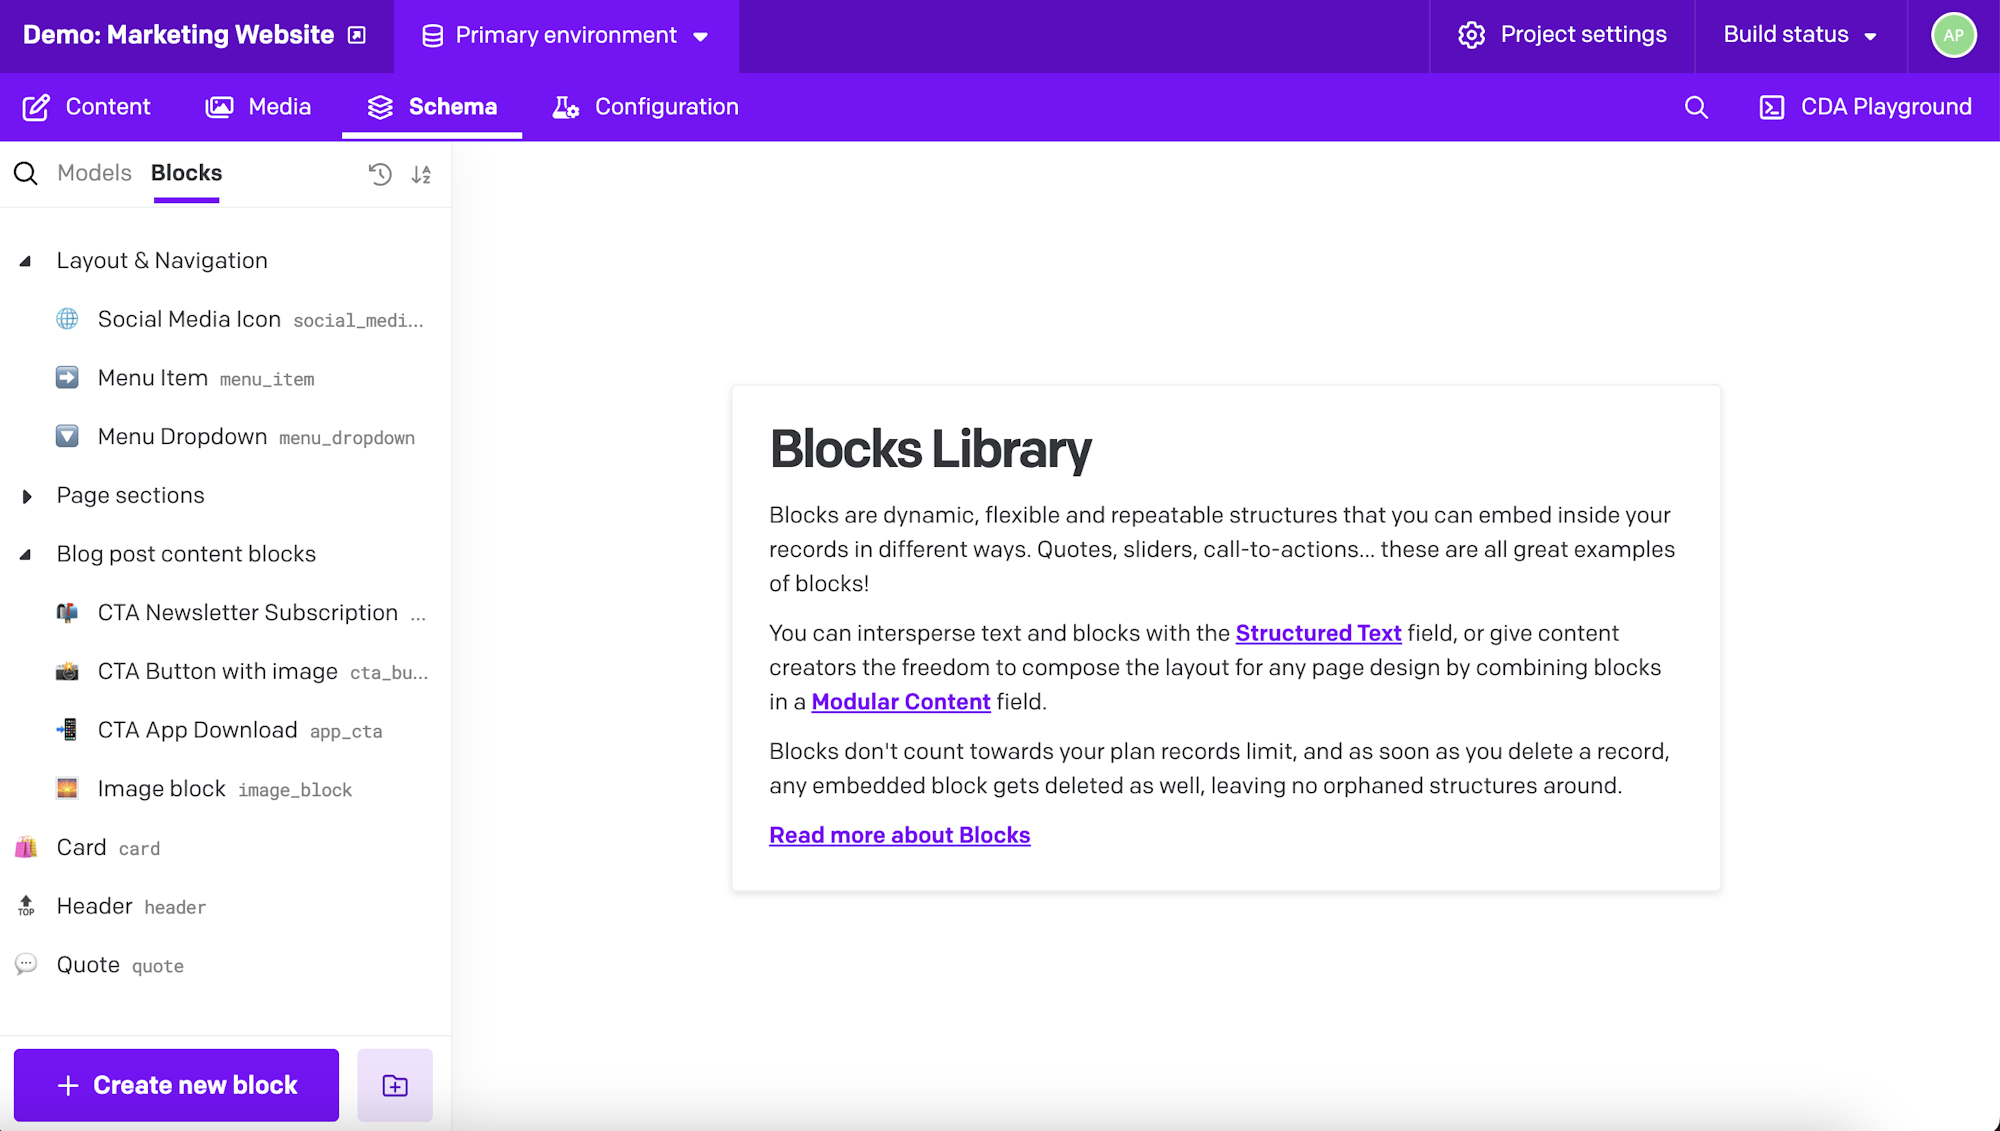Click the CTA Button camera icon

pos(67,671)
